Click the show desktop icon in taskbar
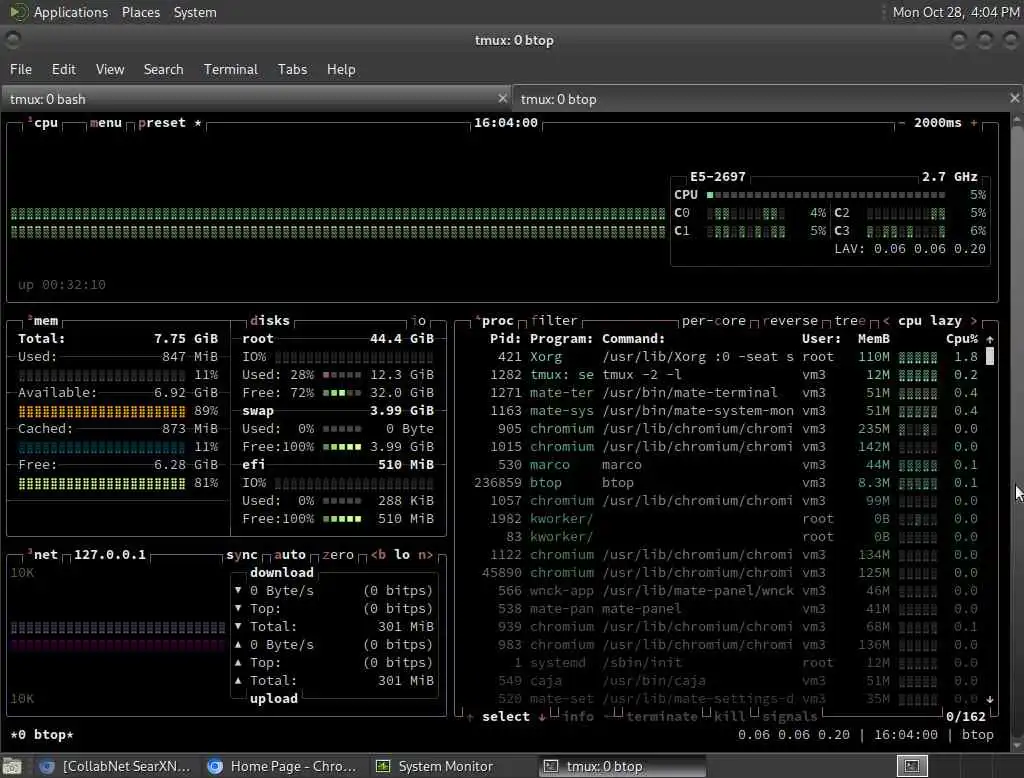1024x778 pixels. 12,766
